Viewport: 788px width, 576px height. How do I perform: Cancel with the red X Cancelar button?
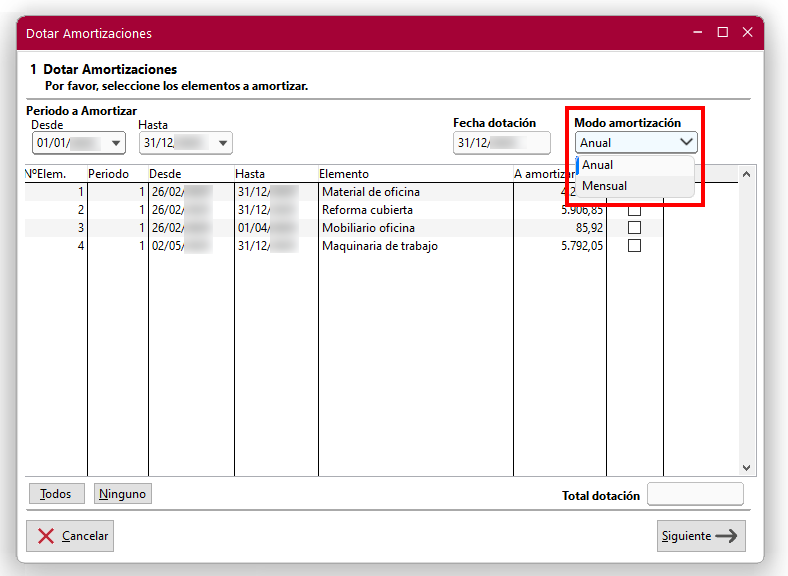pyautogui.click(x=71, y=536)
